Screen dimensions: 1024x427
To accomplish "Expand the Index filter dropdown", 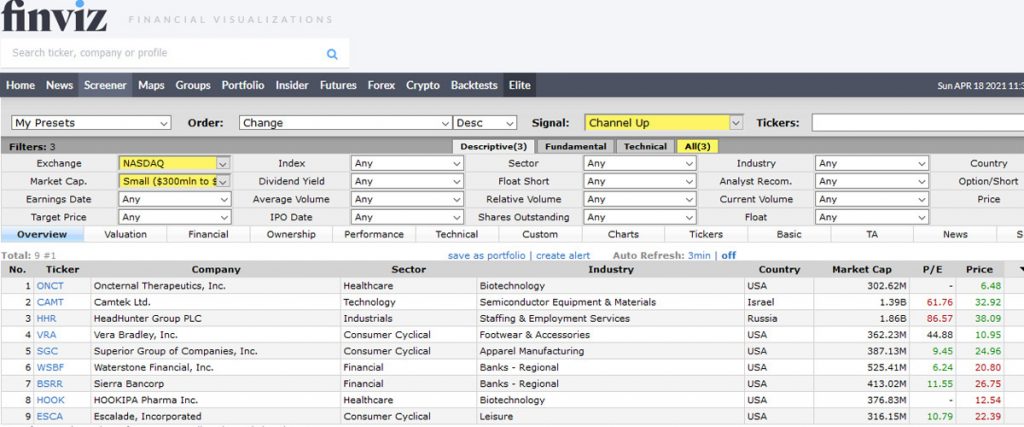I will pyautogui.click(x=407, y=163).
